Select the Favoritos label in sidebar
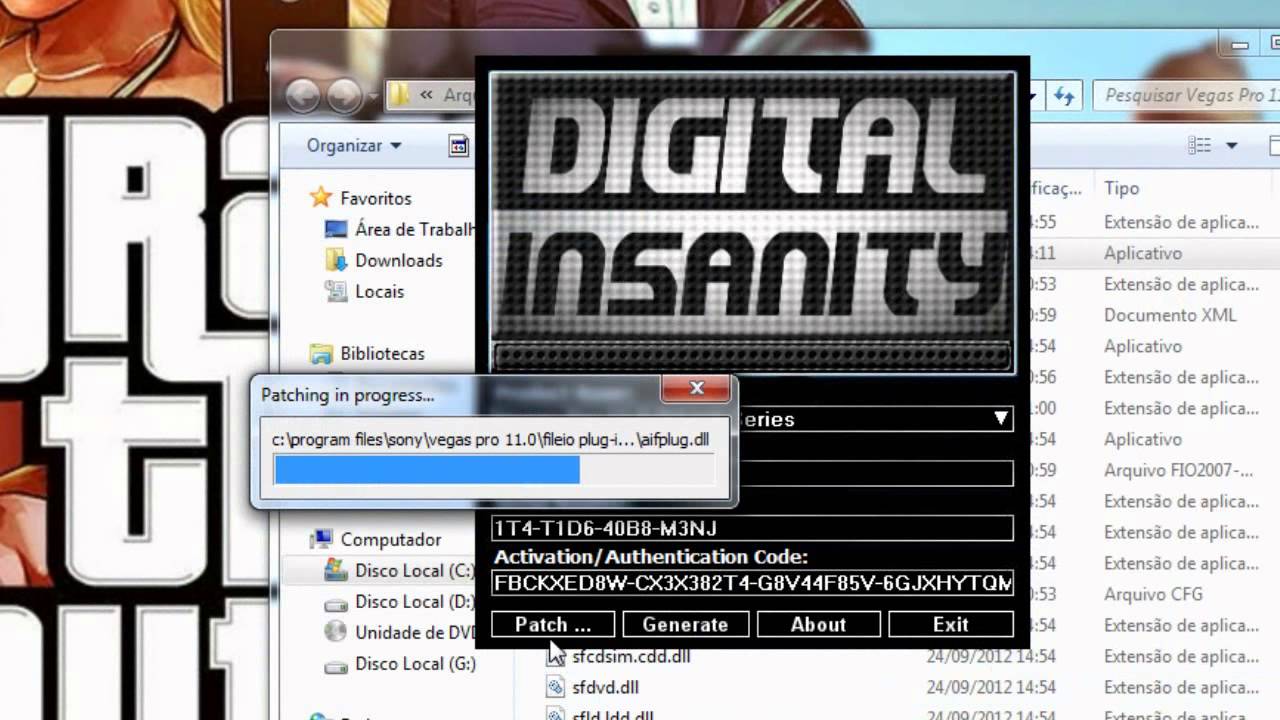The height and width of the screenshot is (720, 1280). pyautogui.click(x=376, y=198)
